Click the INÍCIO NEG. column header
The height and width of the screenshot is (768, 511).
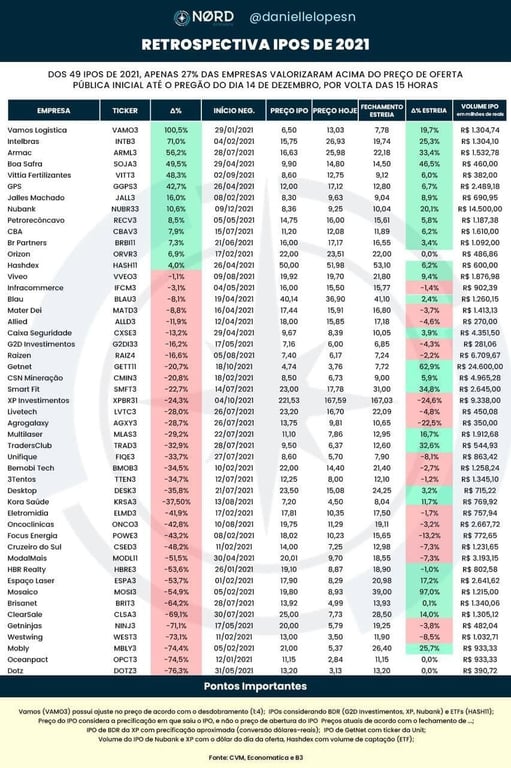234,111
